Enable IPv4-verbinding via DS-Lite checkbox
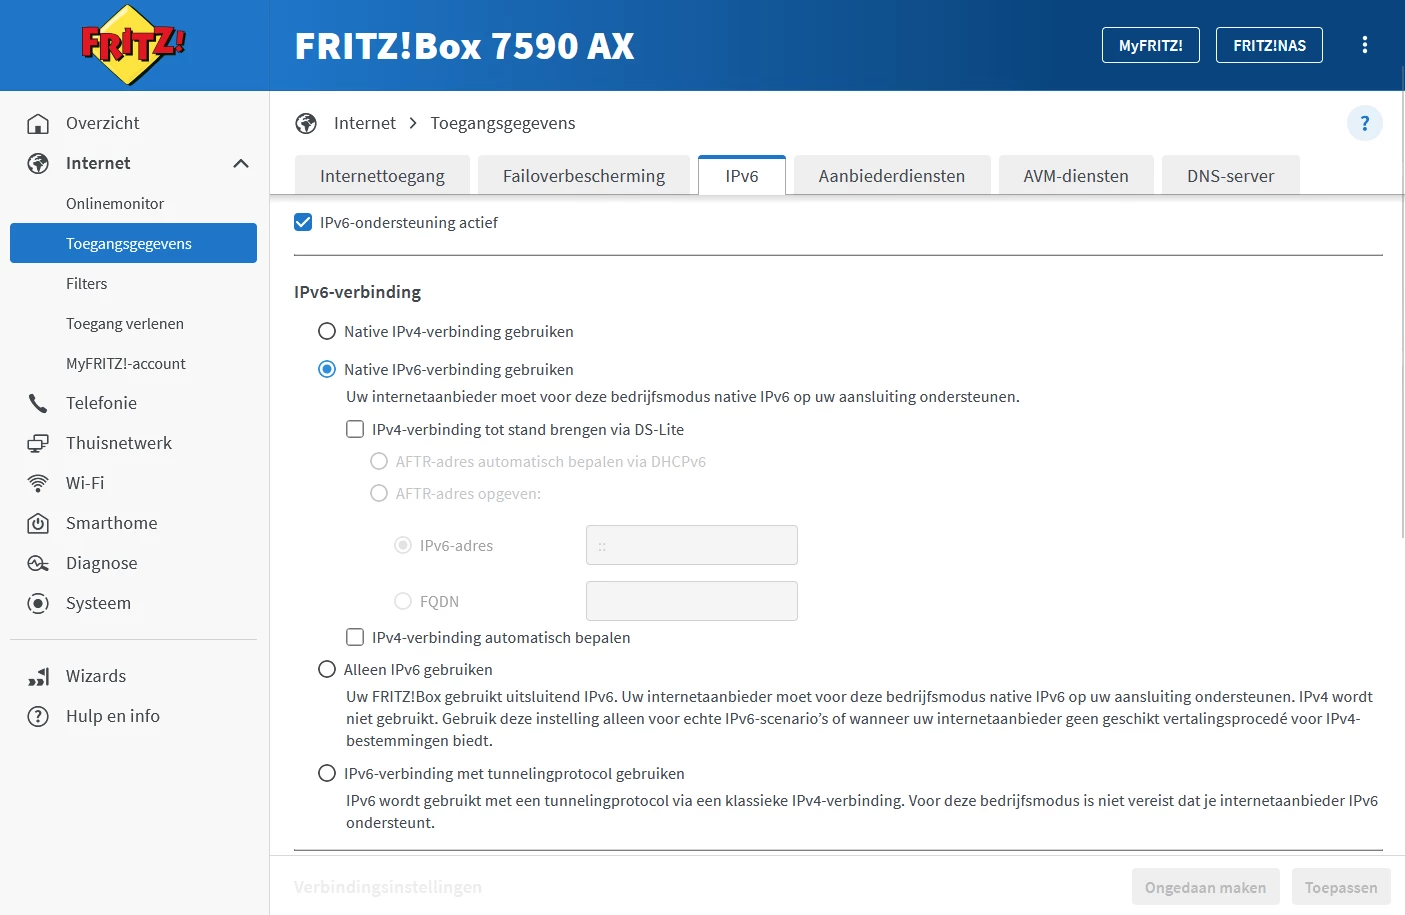 click(x=355, y=429)
